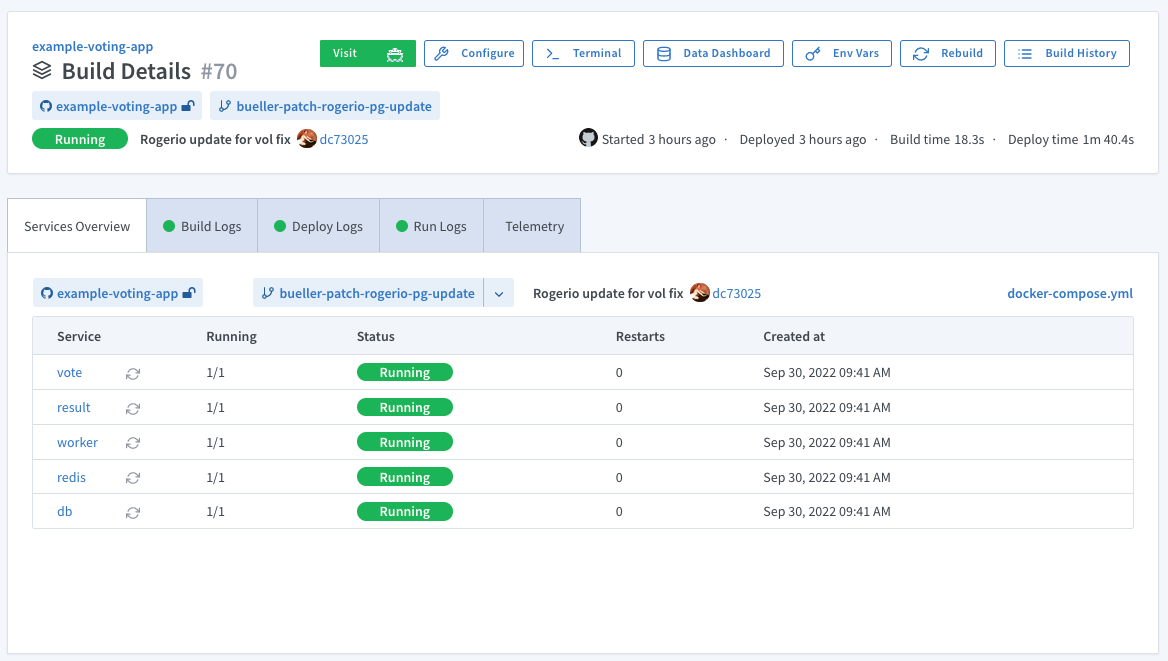Screen dimensions: 1168x661
Task: Click unlock icon on header example-voting-app badge
Action: (188, 106)
